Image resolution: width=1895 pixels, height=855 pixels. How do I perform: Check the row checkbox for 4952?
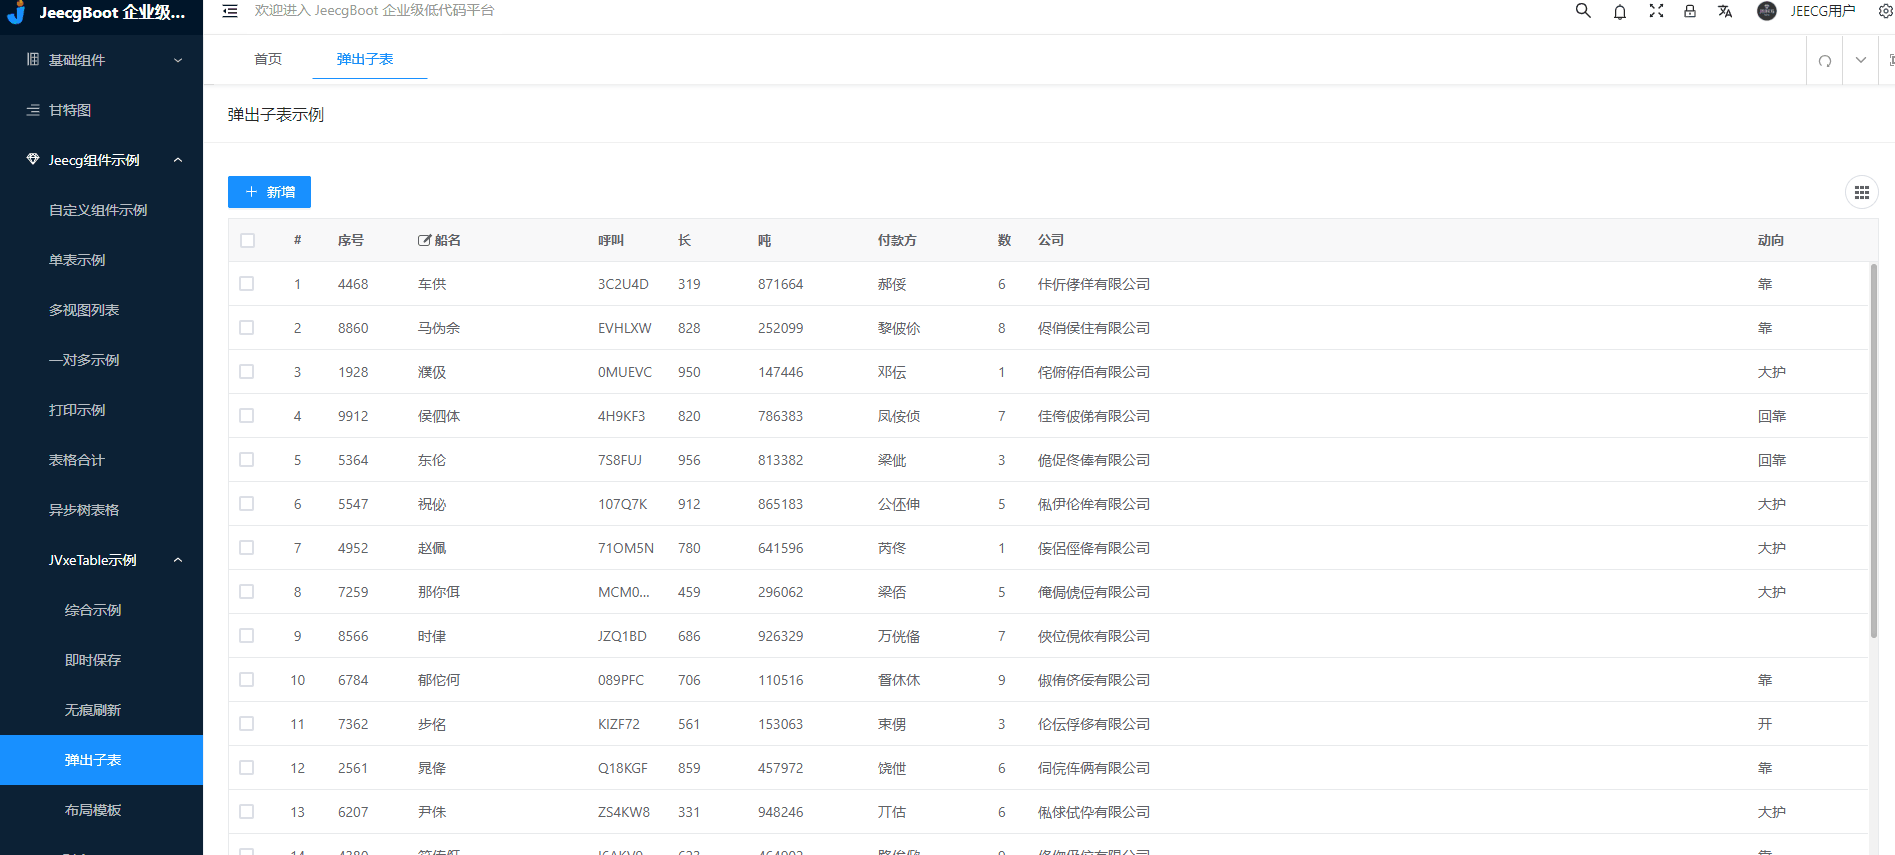coord(247,548)
